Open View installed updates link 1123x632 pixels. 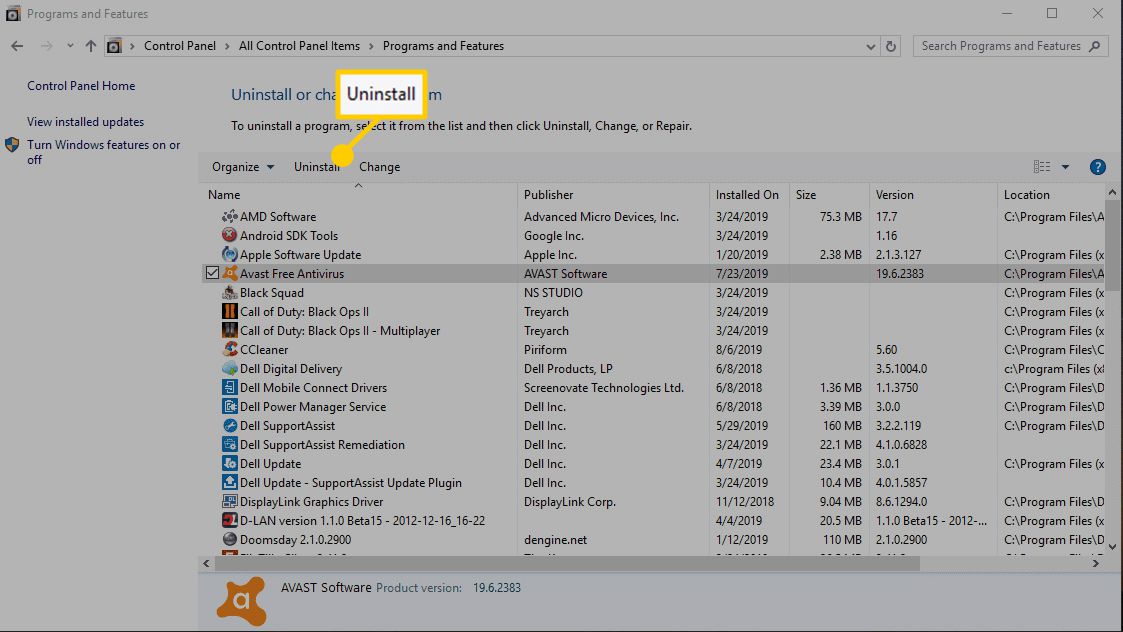86,122
